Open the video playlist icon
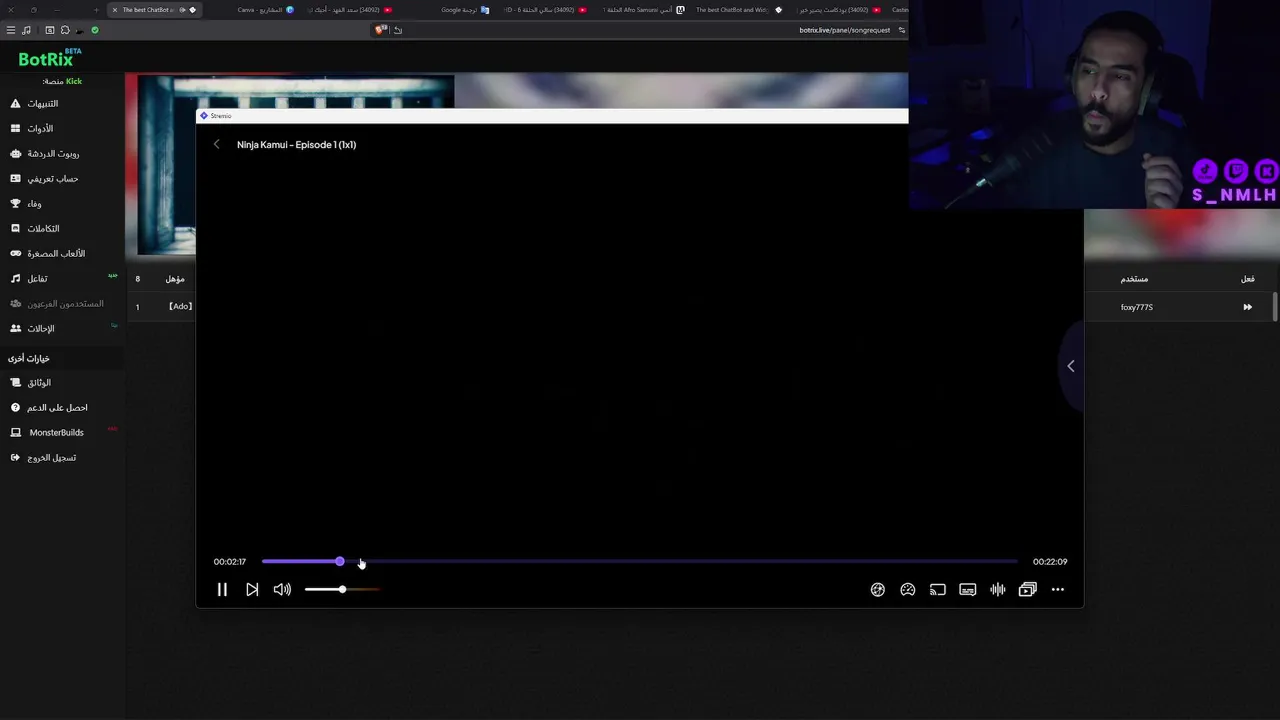Screen dimensions: 1280x720 (x=1028, y=590)
